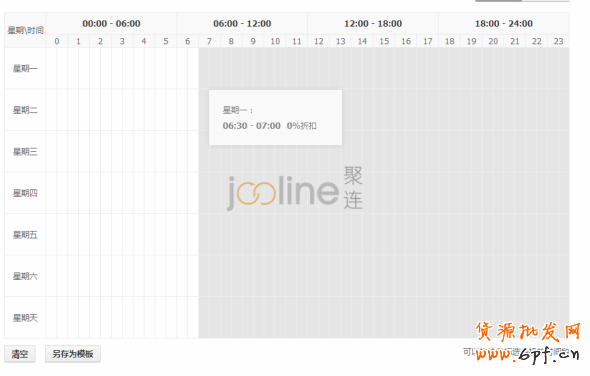Click the 星期一 cell at hour 3
This screenshot has width=590, height=376.
click(x=122, y=69)
